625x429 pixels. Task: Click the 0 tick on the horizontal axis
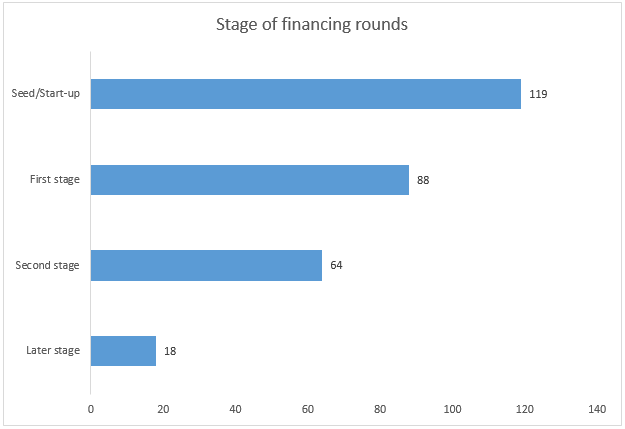91,409
